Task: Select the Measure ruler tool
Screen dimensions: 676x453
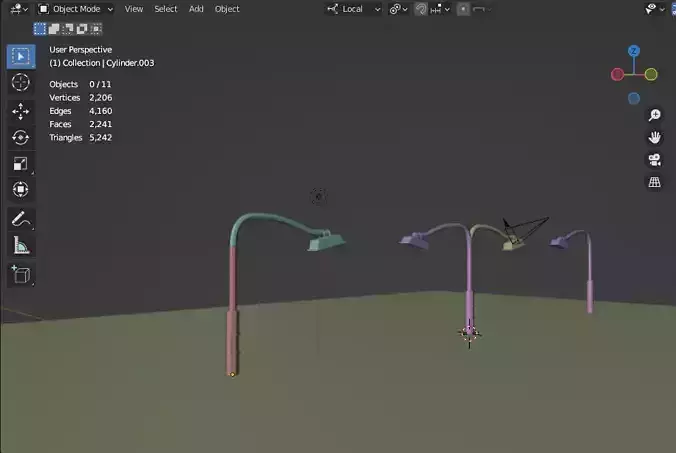Action: tap(21, 246)
